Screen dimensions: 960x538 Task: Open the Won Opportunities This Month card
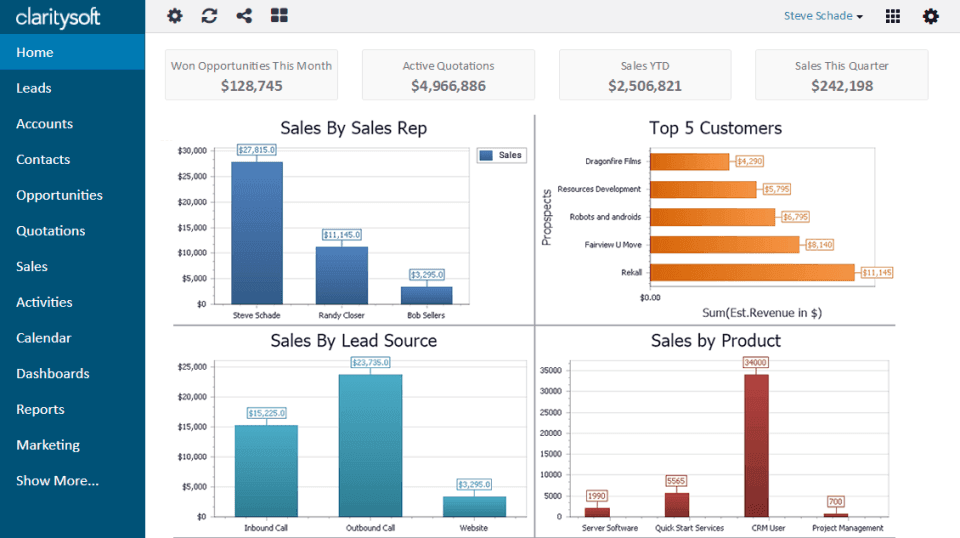251,75
